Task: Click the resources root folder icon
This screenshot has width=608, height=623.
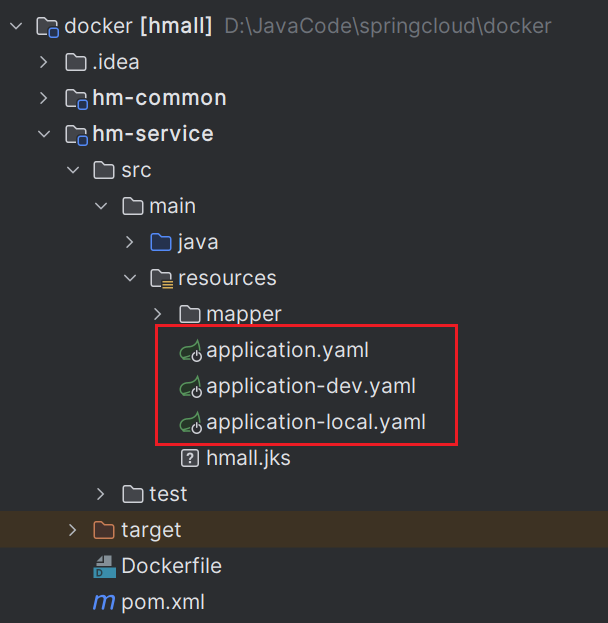Action: [x=161, y=278]
